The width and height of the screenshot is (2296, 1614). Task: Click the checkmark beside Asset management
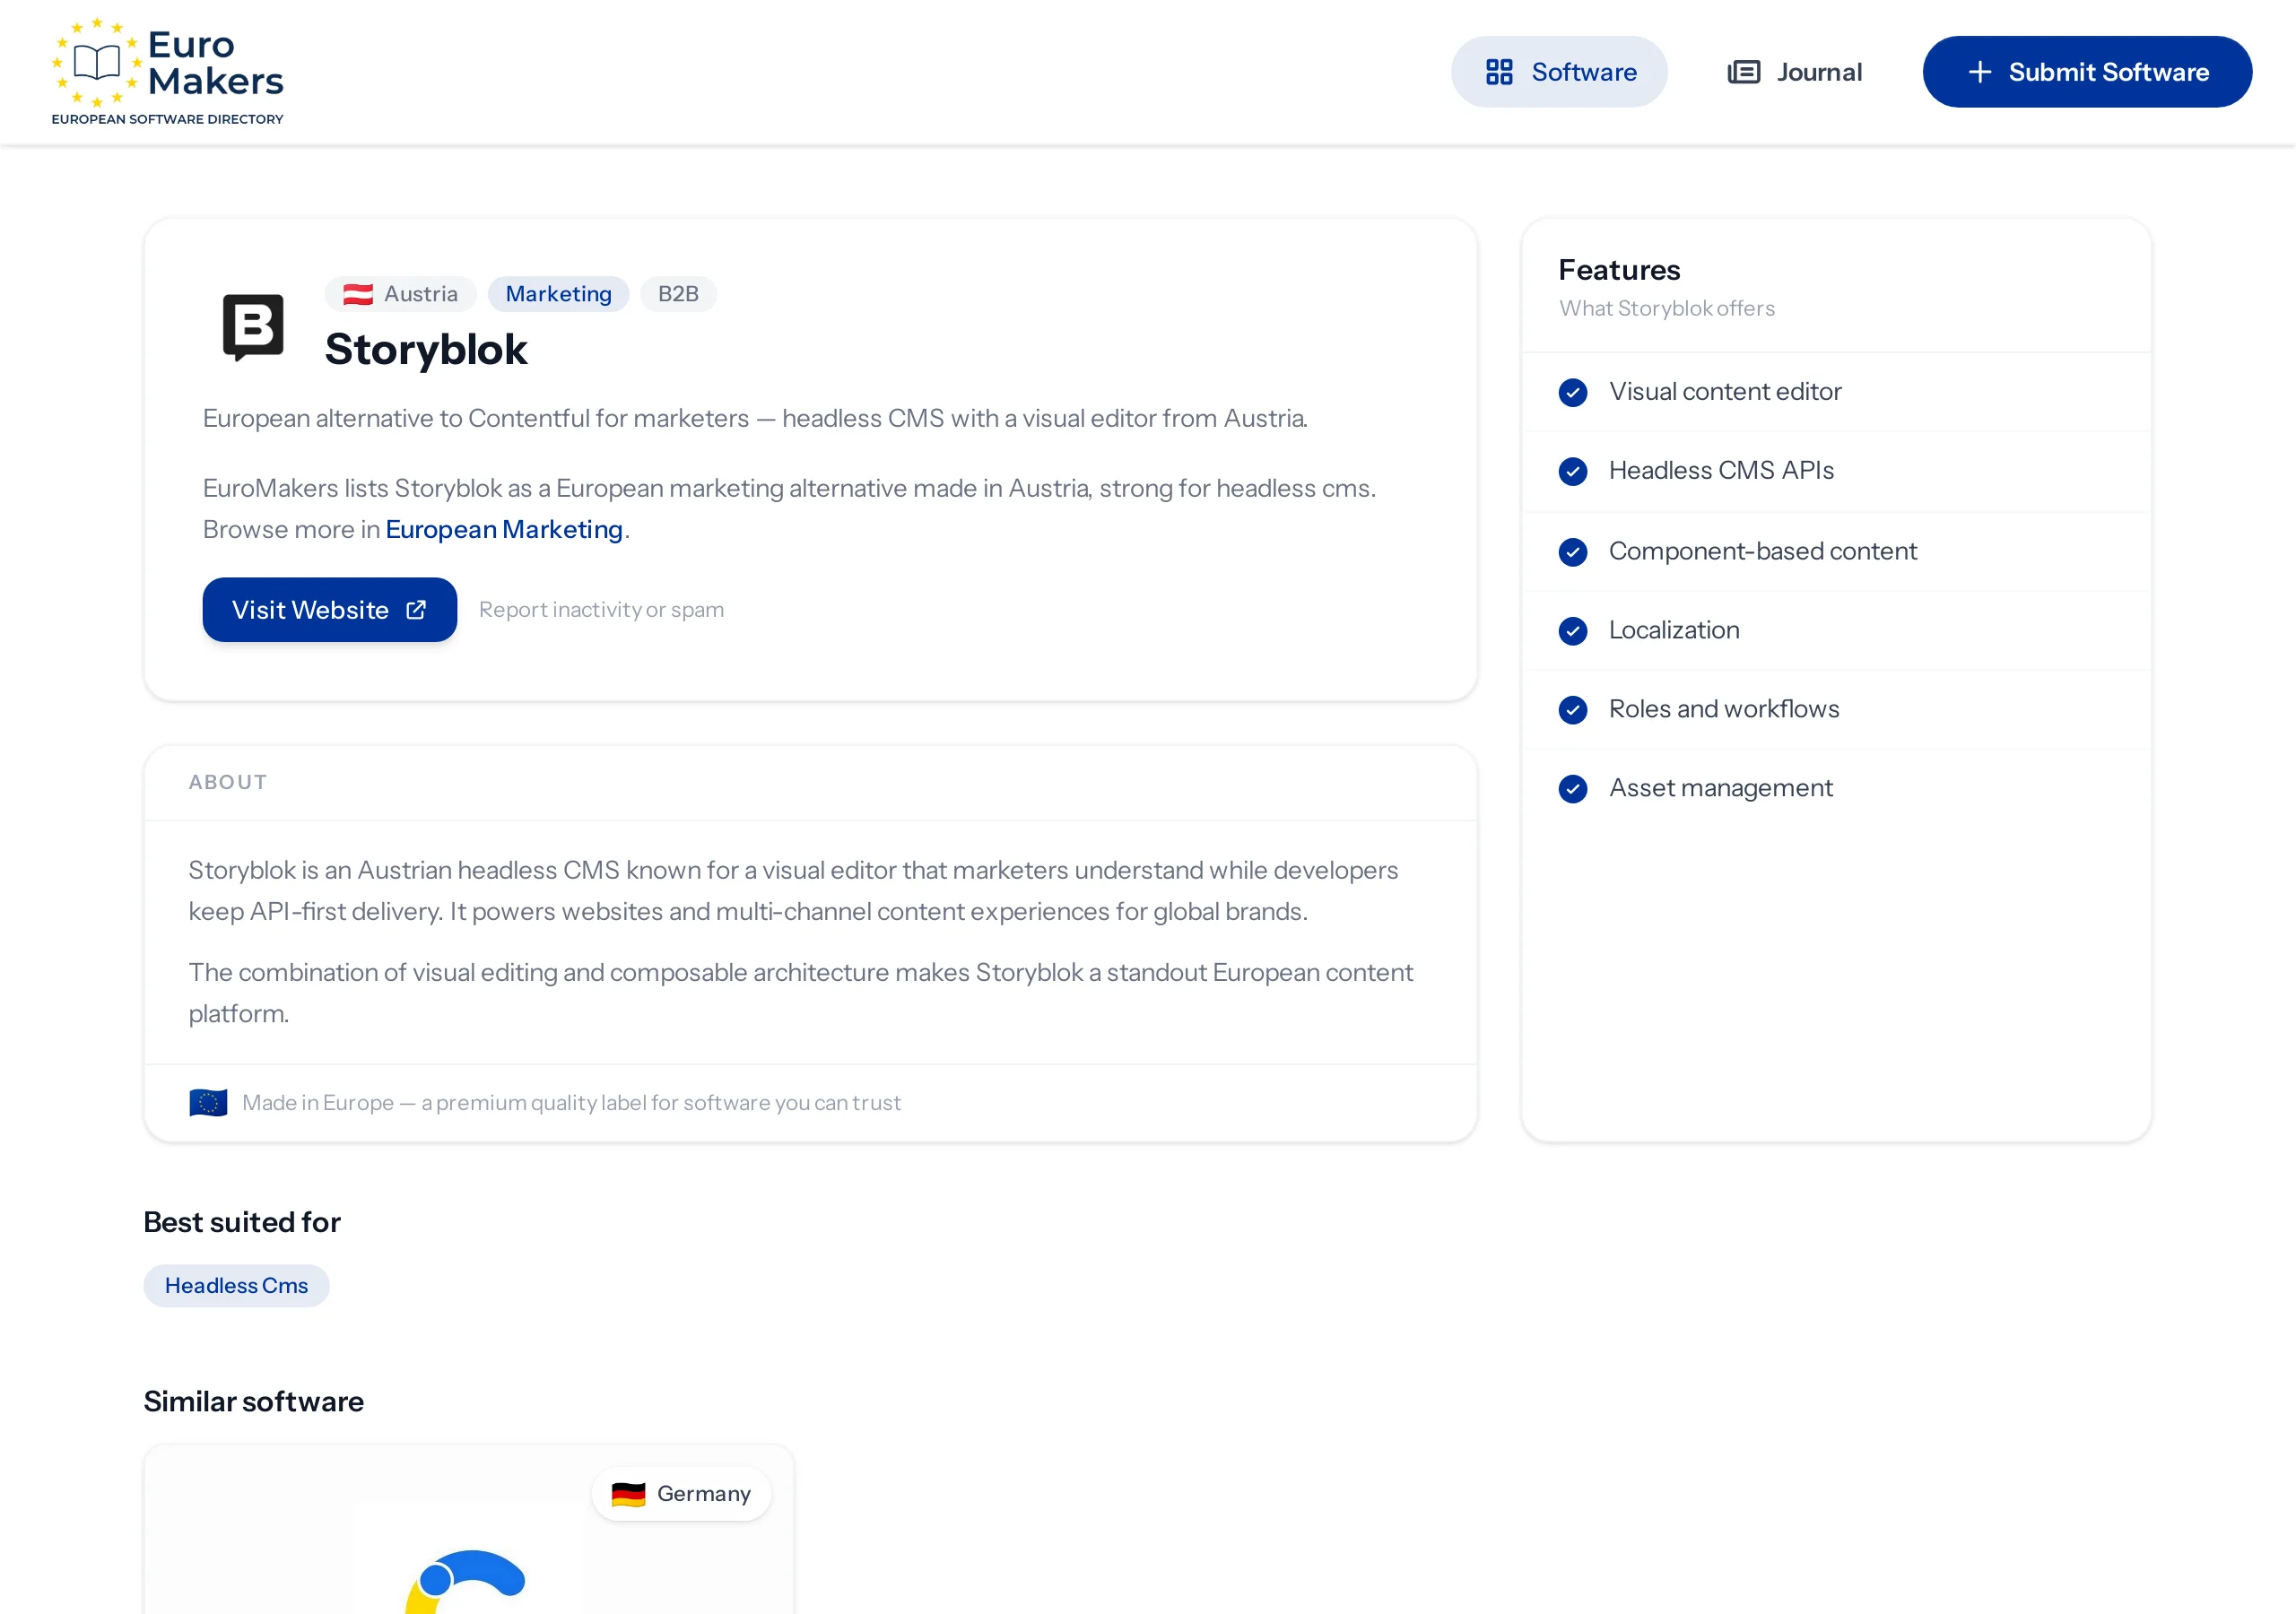tap(1572, 789)
